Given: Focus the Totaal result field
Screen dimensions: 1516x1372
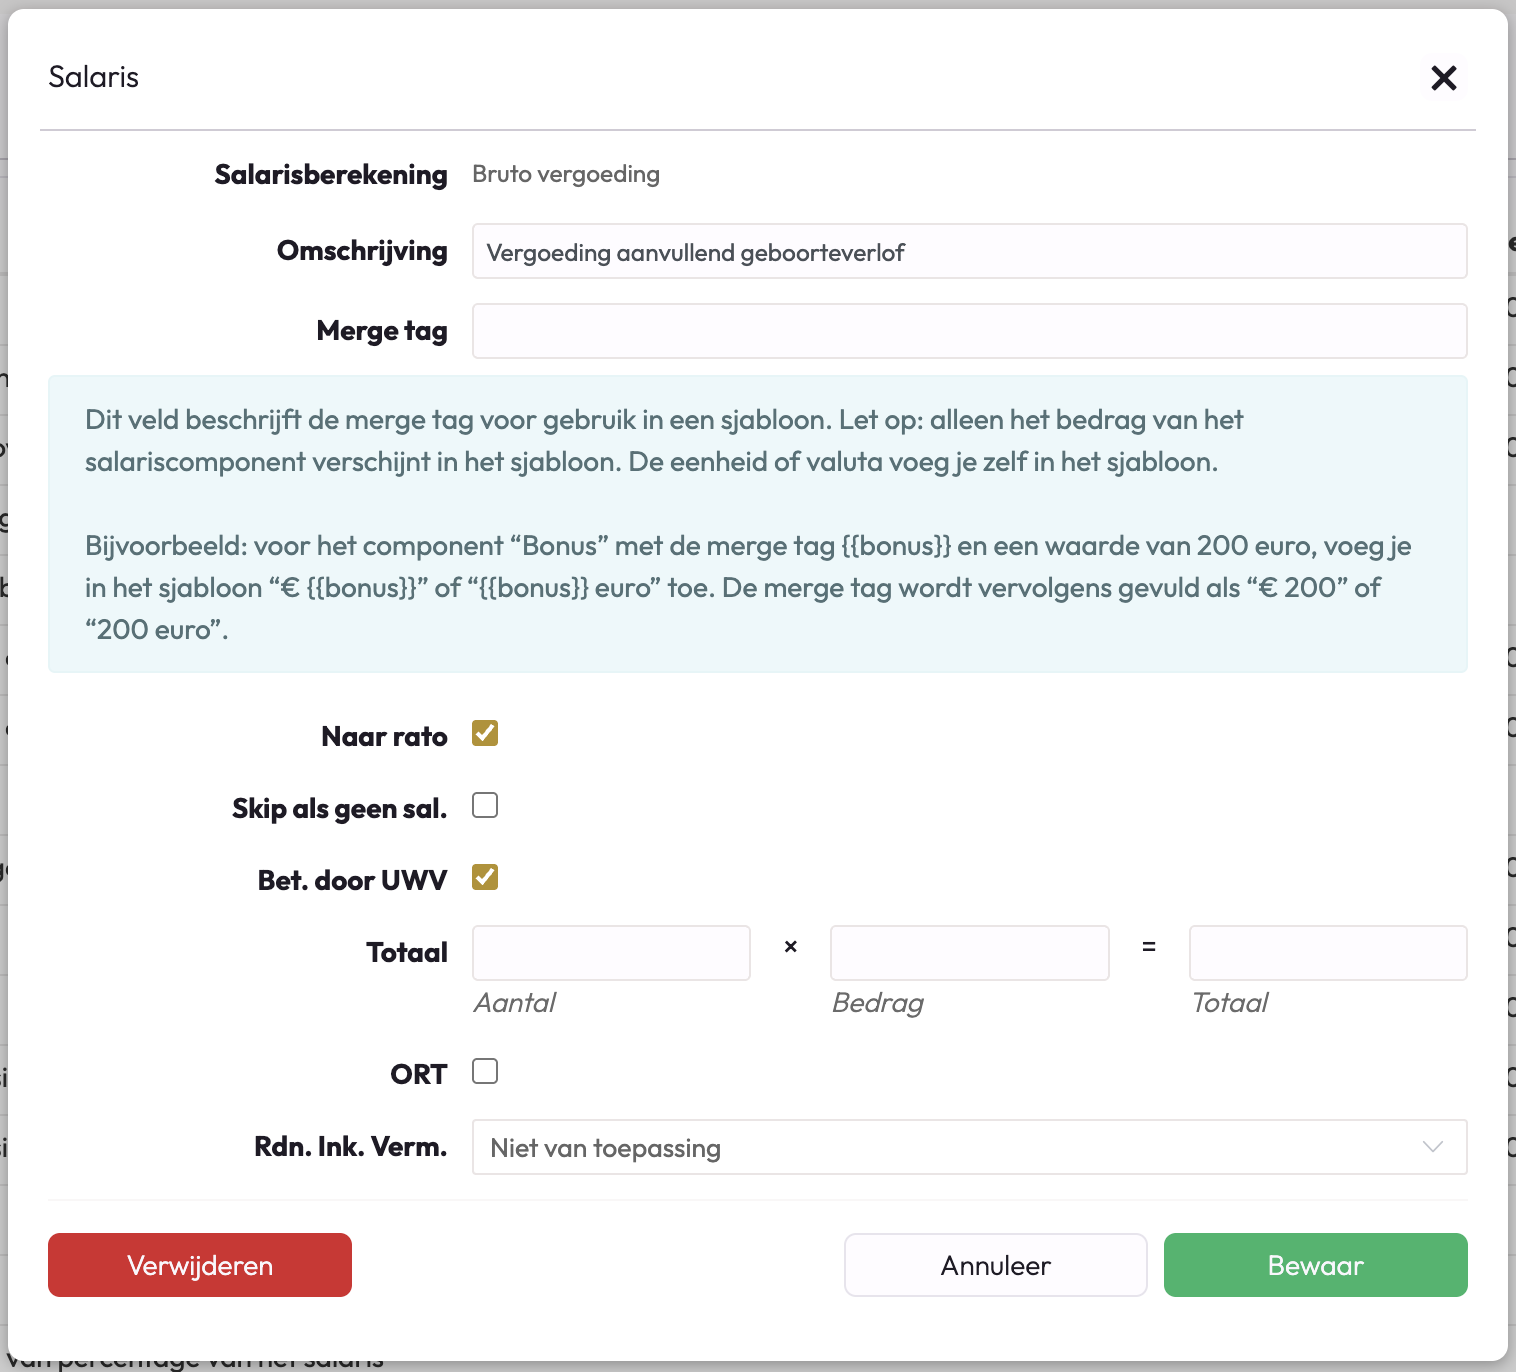Looking at the screenshot, I should [1327, 953].
